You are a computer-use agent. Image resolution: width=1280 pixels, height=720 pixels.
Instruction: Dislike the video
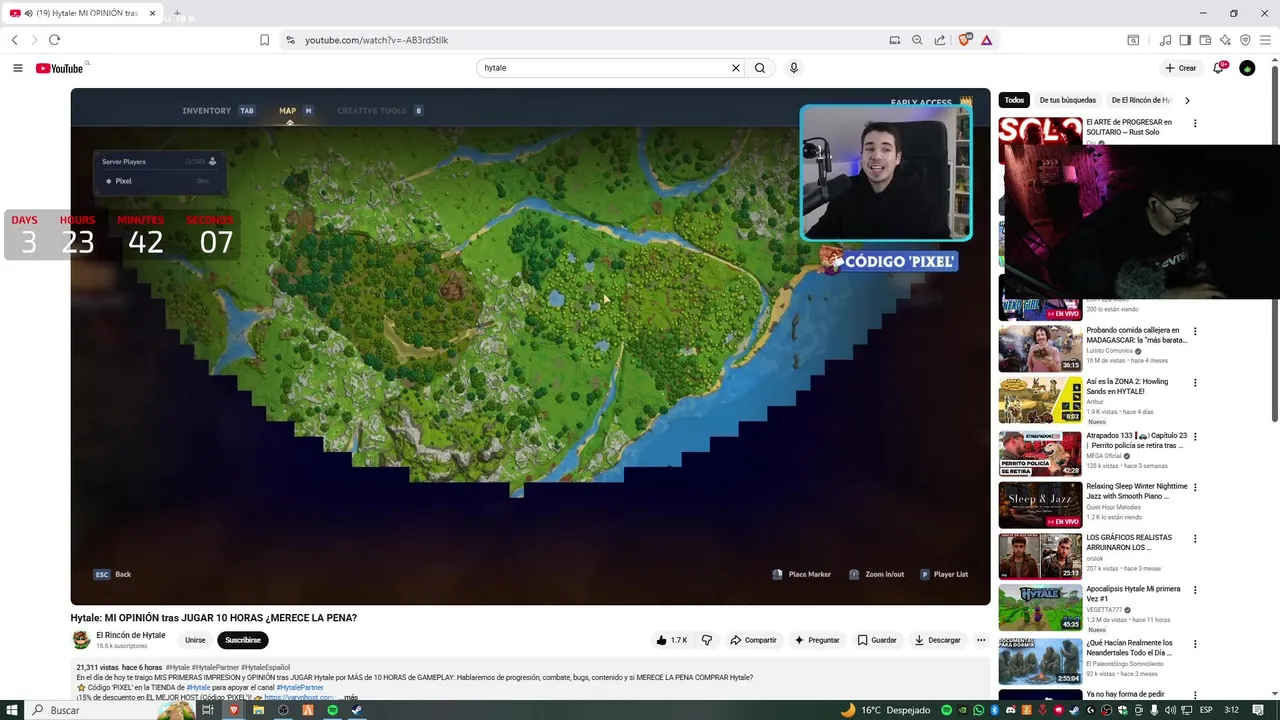click(x=706, y=640)
